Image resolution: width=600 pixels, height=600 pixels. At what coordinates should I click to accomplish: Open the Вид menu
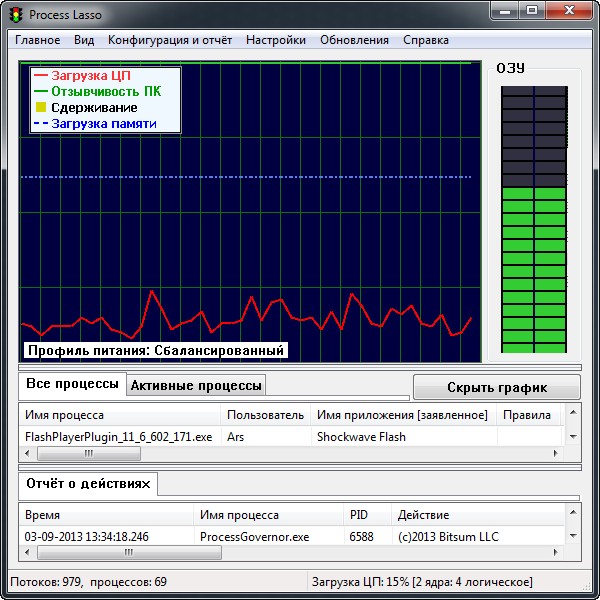click(x=84, y=40)
